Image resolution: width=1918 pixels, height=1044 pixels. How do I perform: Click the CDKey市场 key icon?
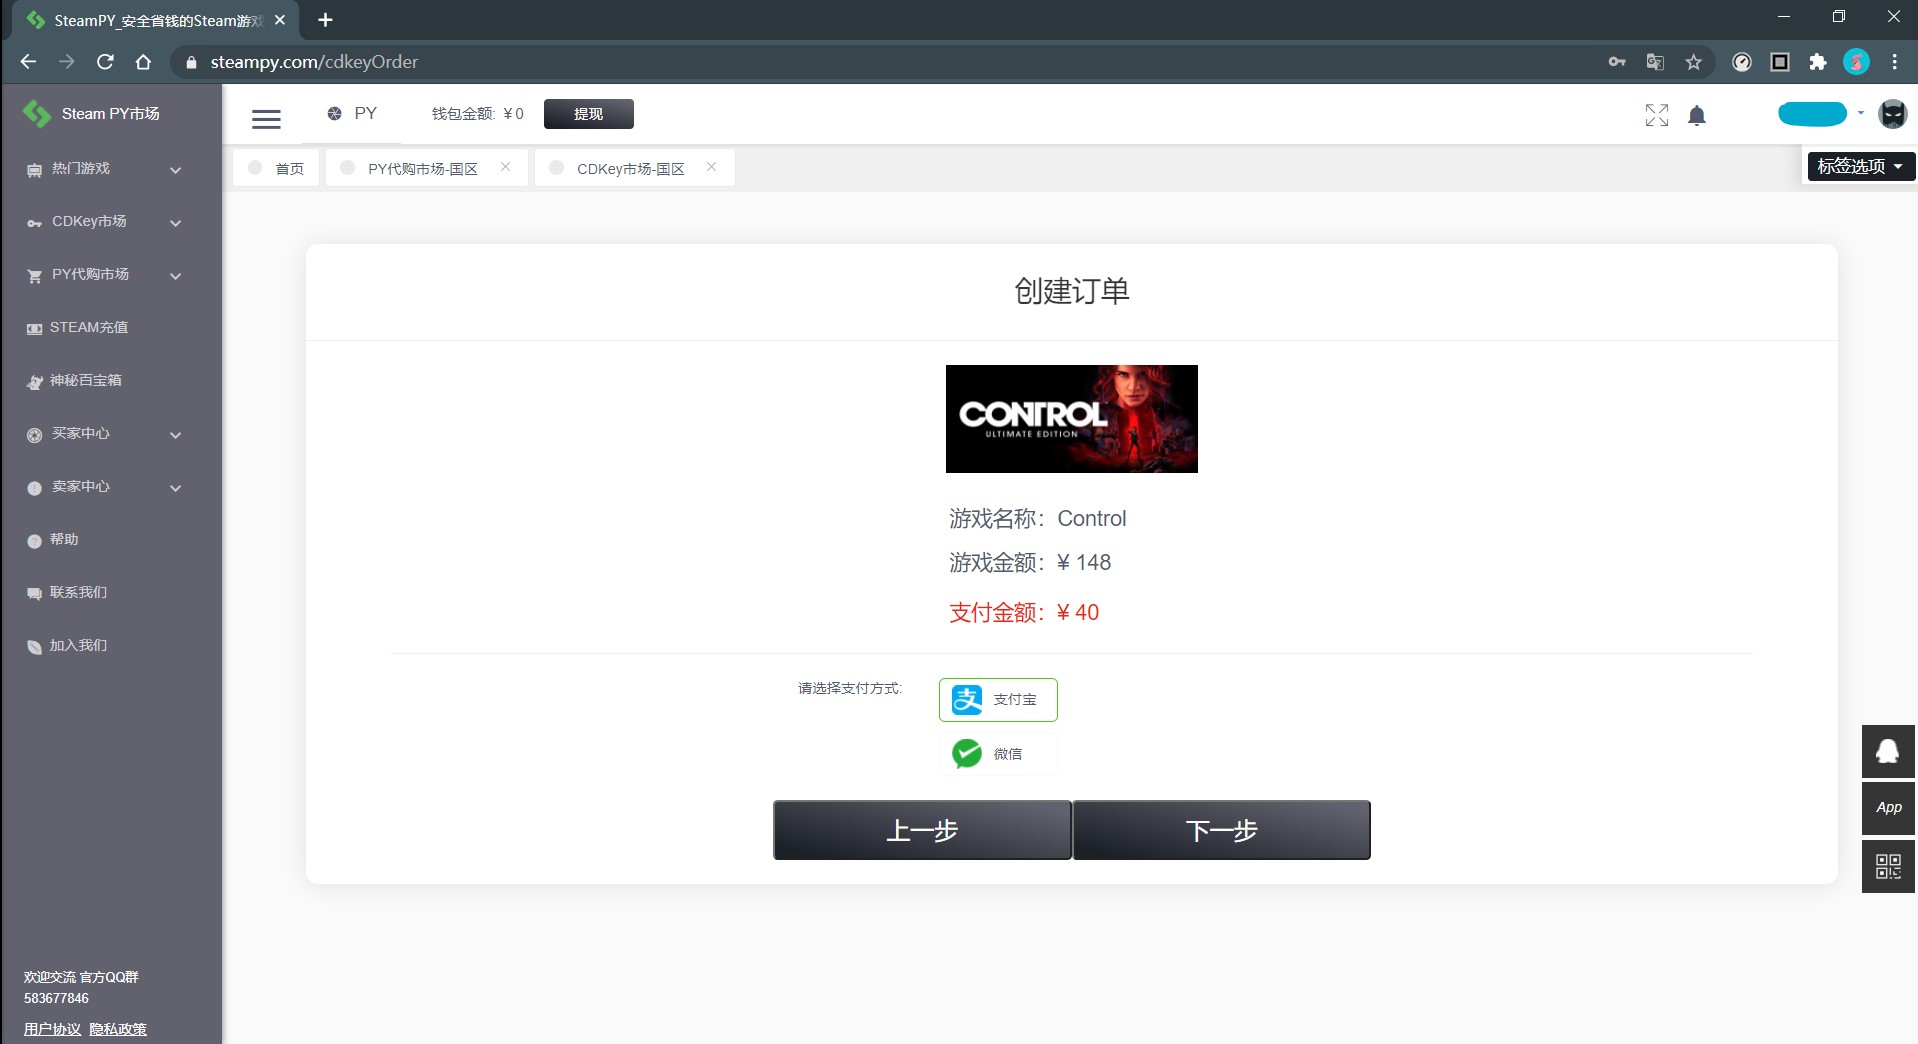34,223
